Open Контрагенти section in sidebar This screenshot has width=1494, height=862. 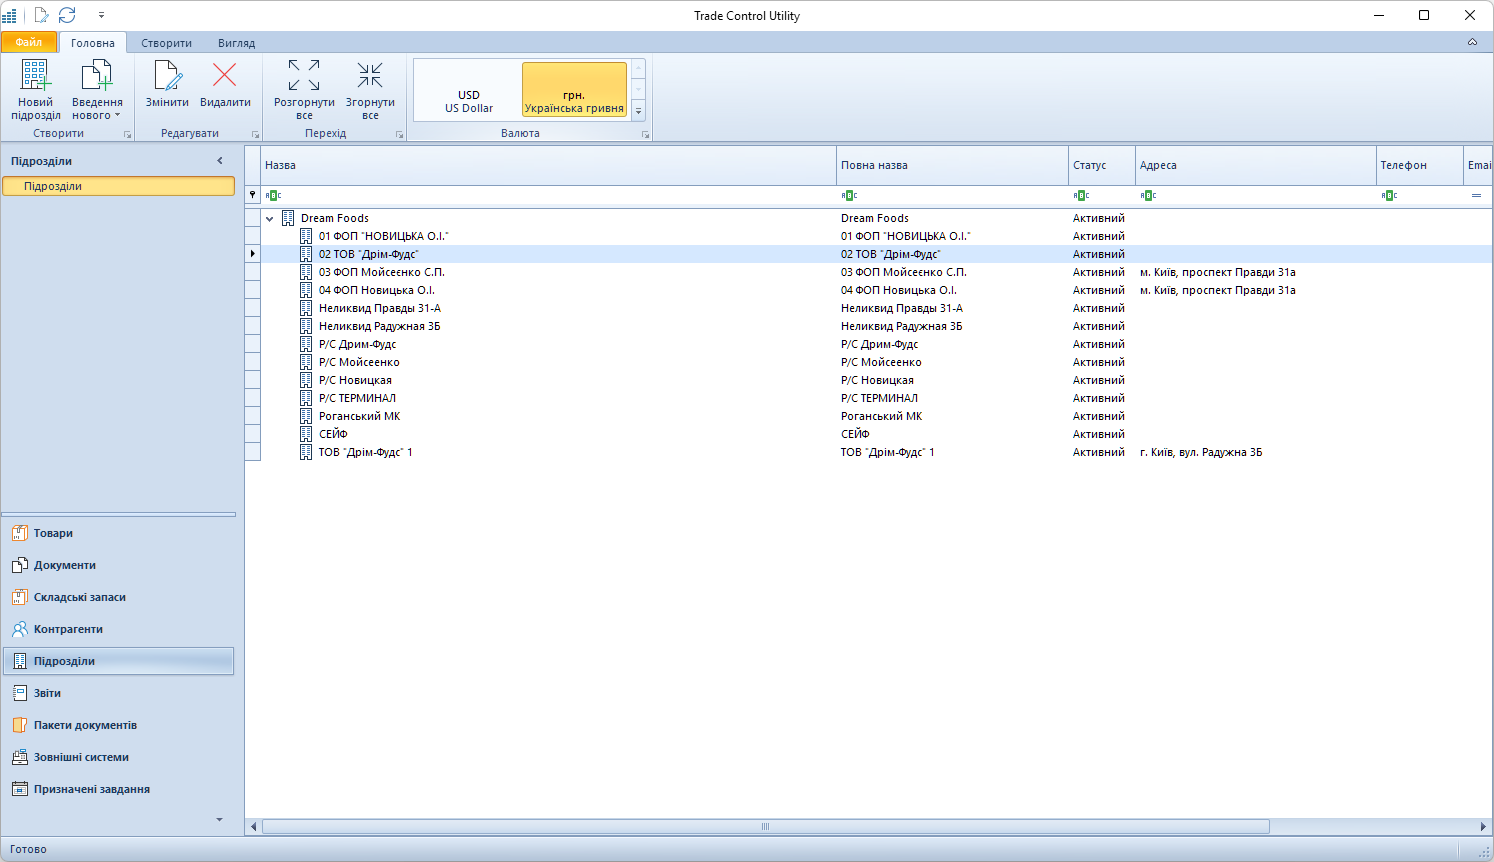pyautogui.click(x=68, y=629)
